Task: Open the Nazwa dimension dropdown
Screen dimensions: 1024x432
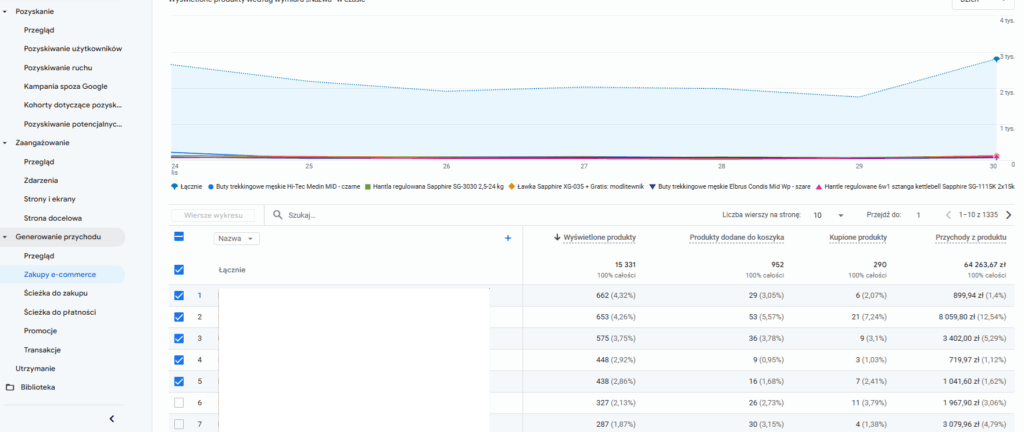Action: click(238, 238)
